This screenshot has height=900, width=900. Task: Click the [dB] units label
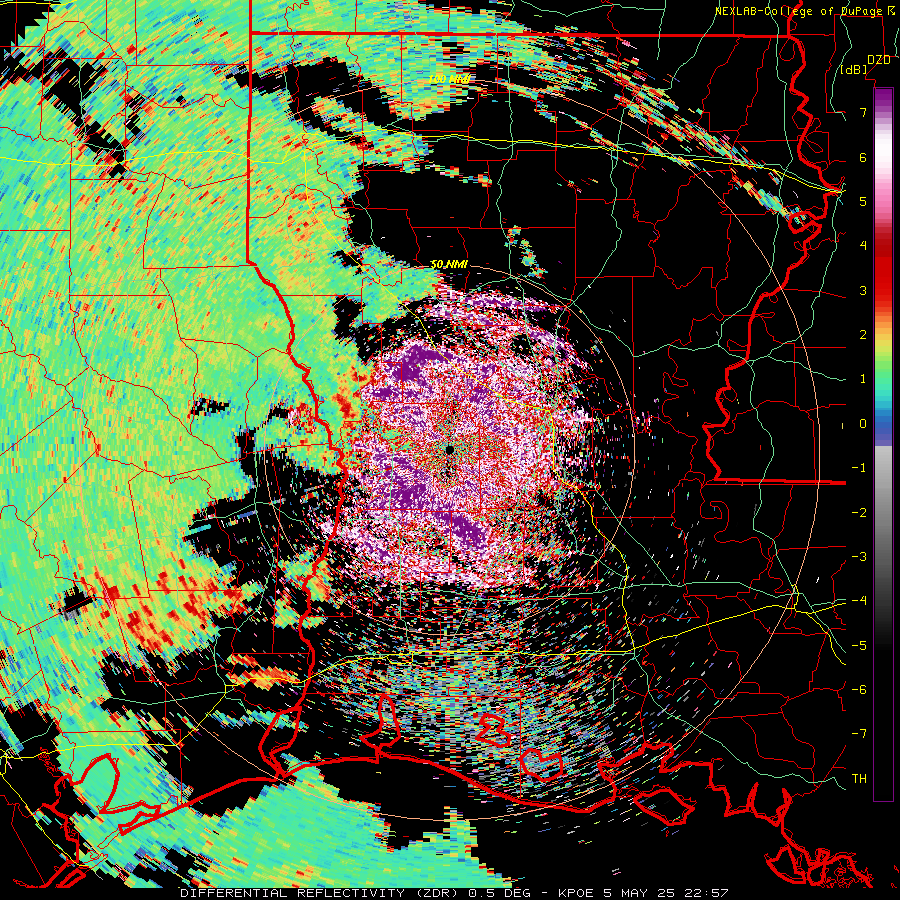854,69
